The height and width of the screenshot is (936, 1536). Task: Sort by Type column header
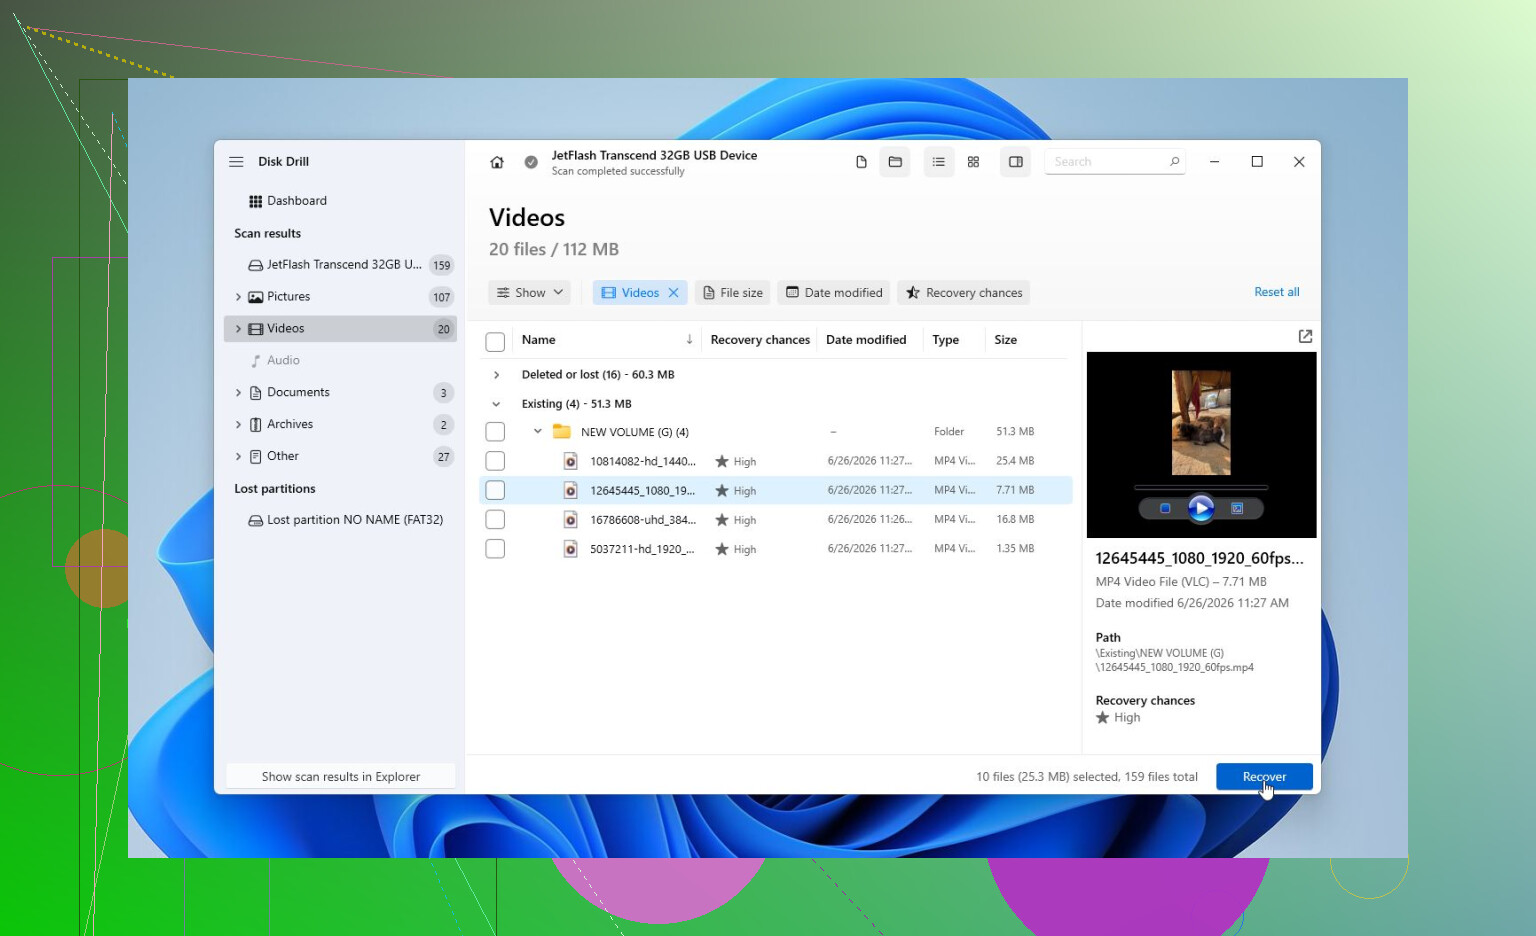(x=945, y=340)
